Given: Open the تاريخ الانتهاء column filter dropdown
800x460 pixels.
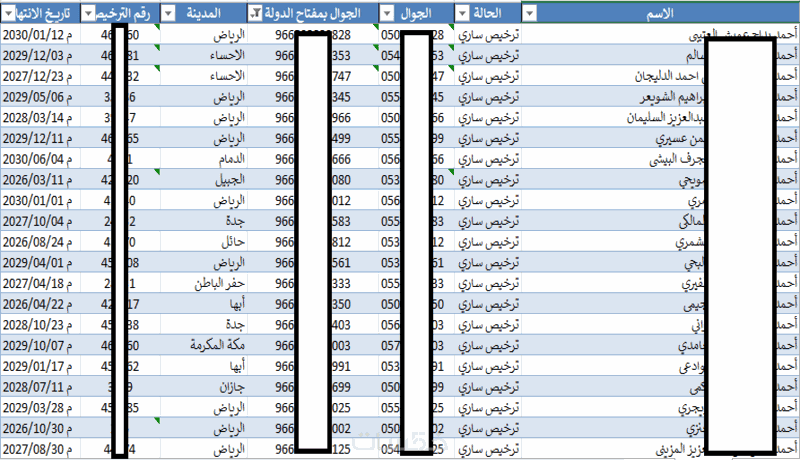Looking at the screenshot, I should (x=9, y=14).
